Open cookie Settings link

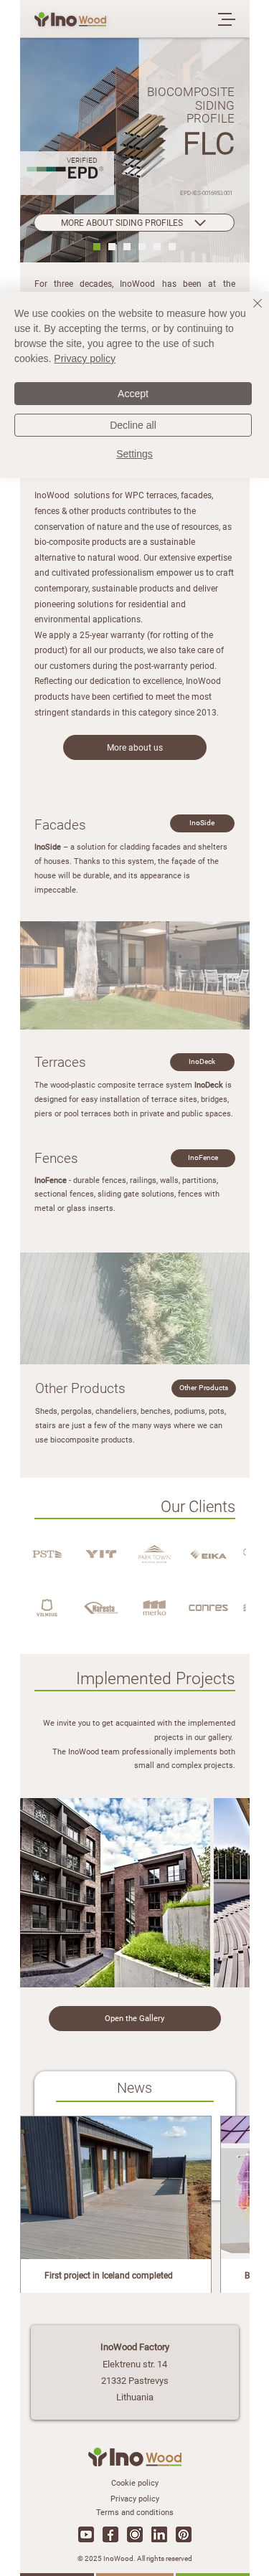[134, 454]
